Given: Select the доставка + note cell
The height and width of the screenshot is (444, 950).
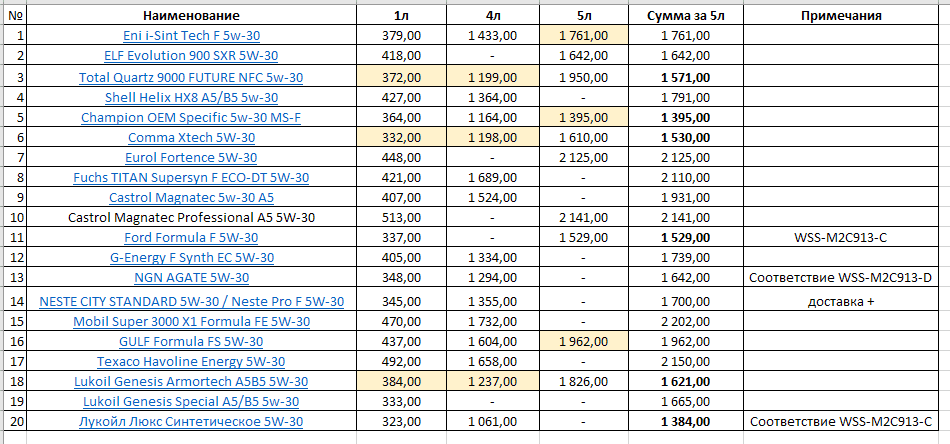Looking at the screenshot, I should [x=841, y=301].
